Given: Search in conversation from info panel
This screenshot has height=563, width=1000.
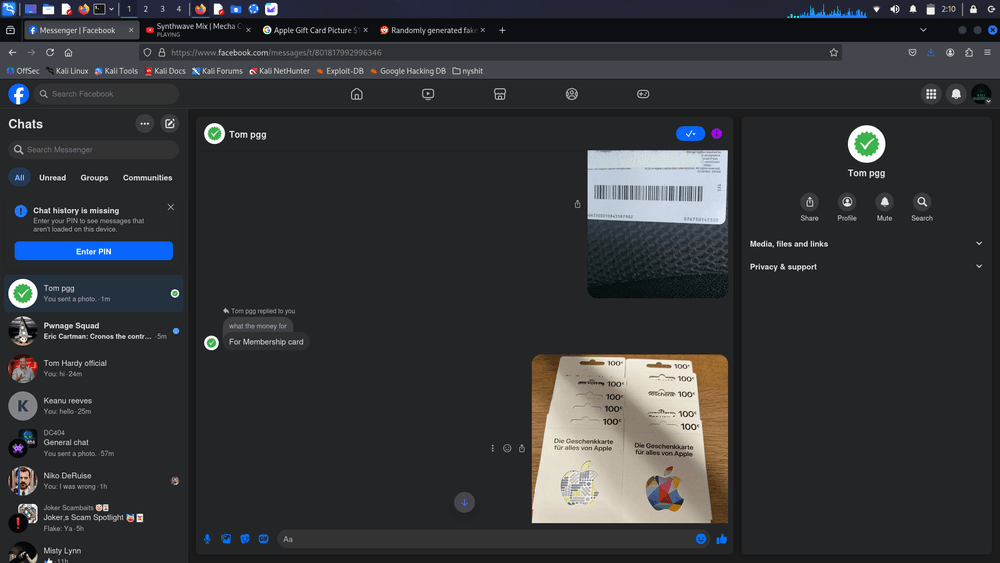Looking at the screenshot, I should tap(922, 207).
